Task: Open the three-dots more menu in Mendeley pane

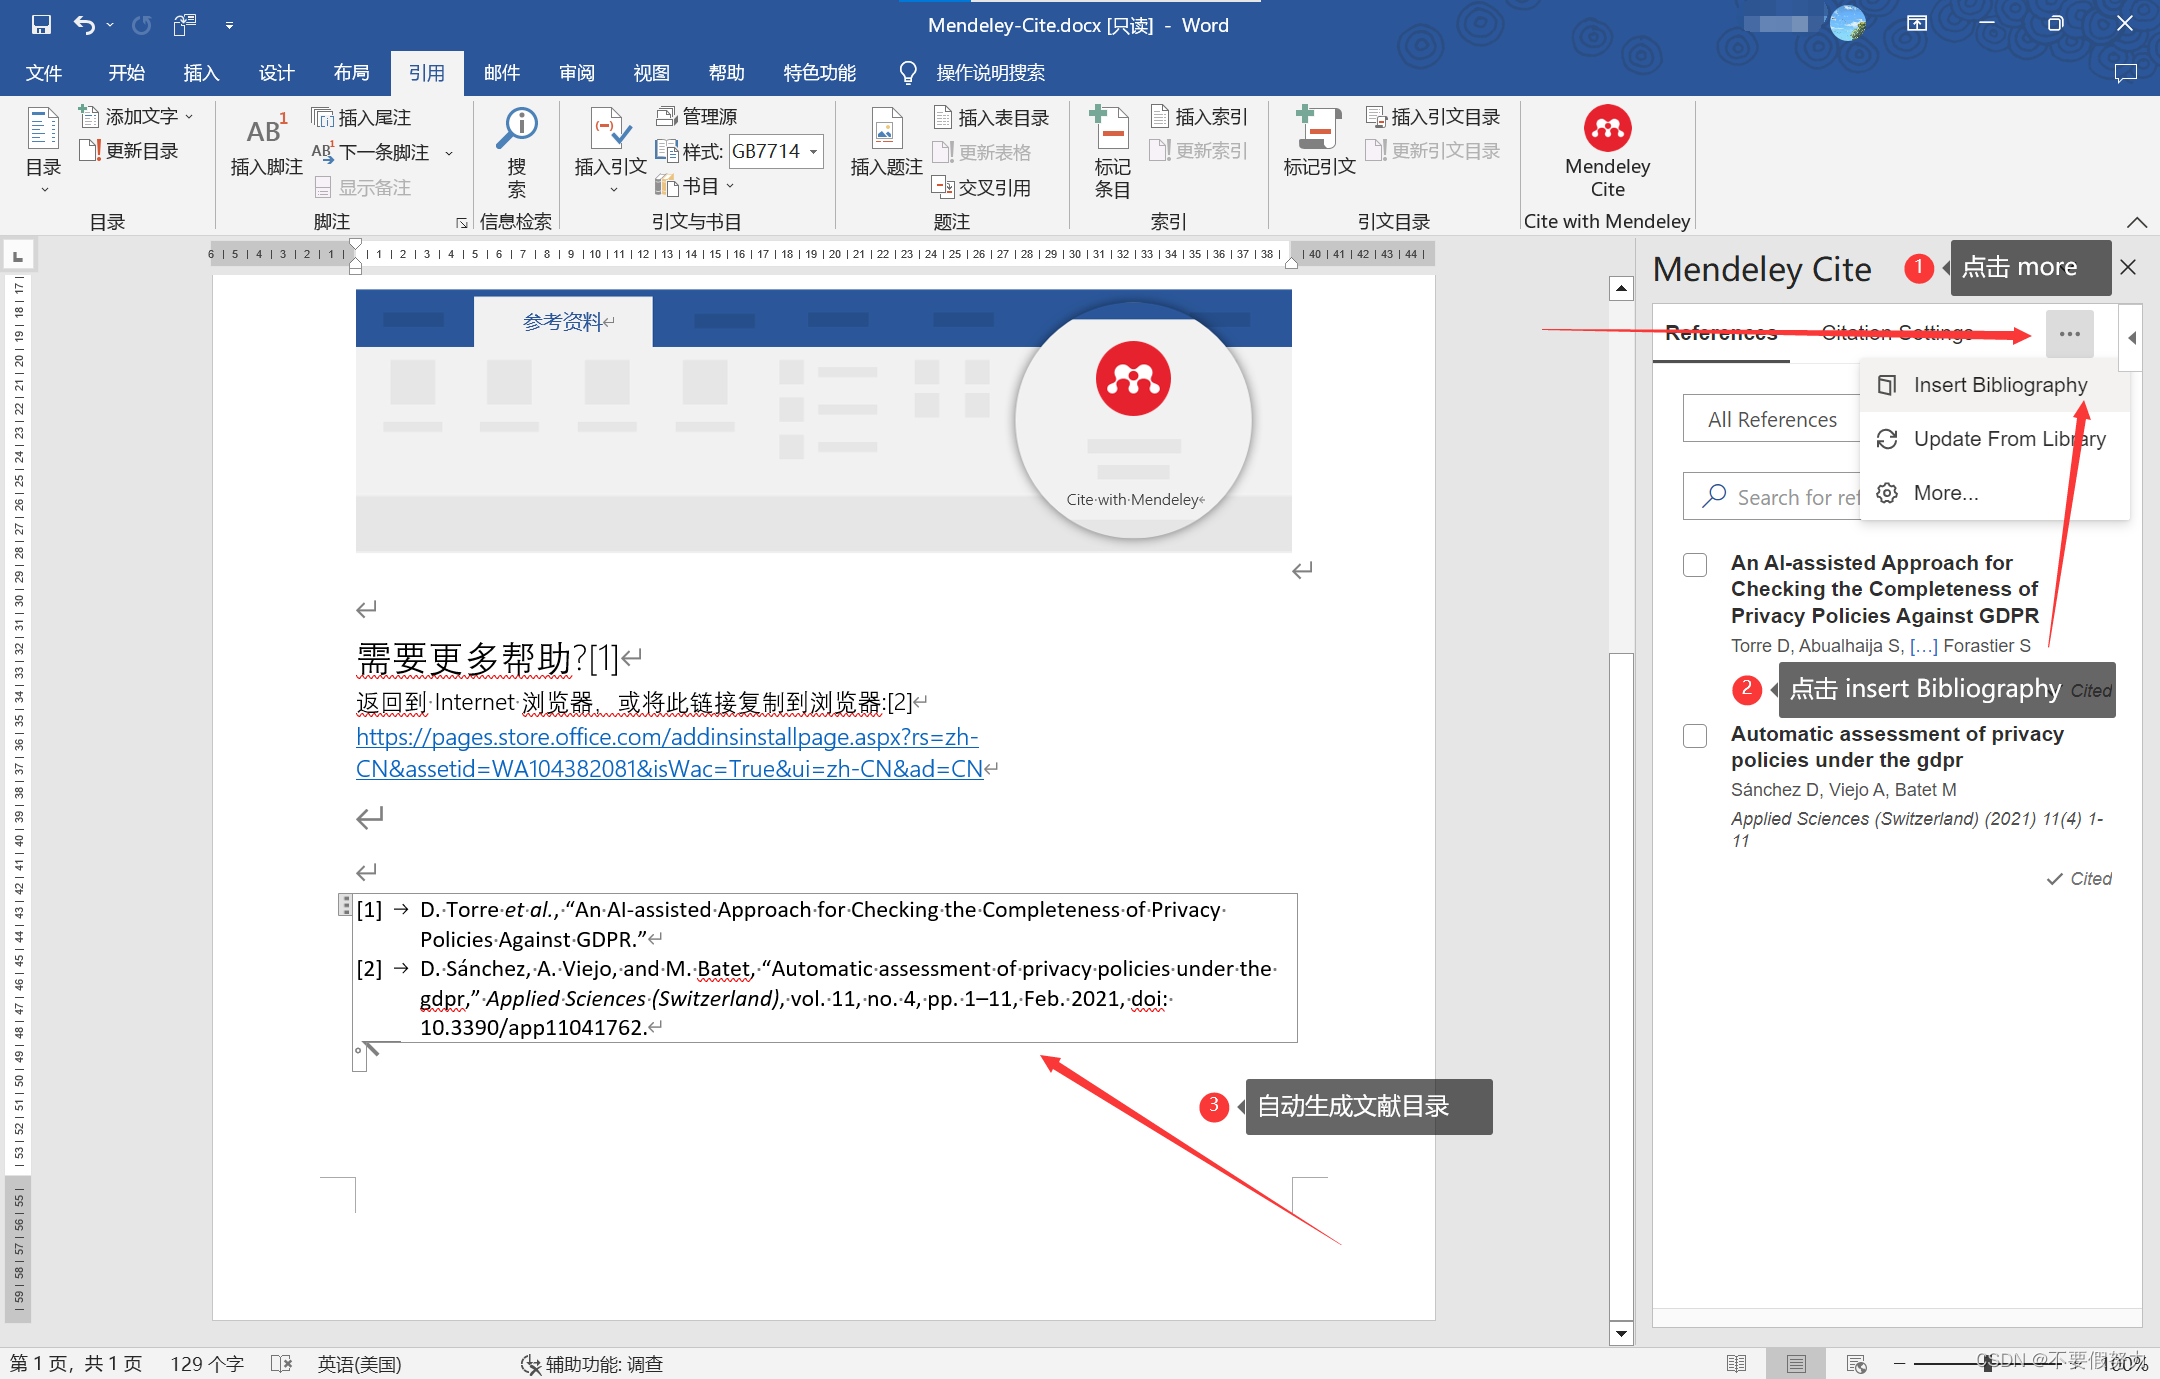Action: click(x=2069, y=334)
